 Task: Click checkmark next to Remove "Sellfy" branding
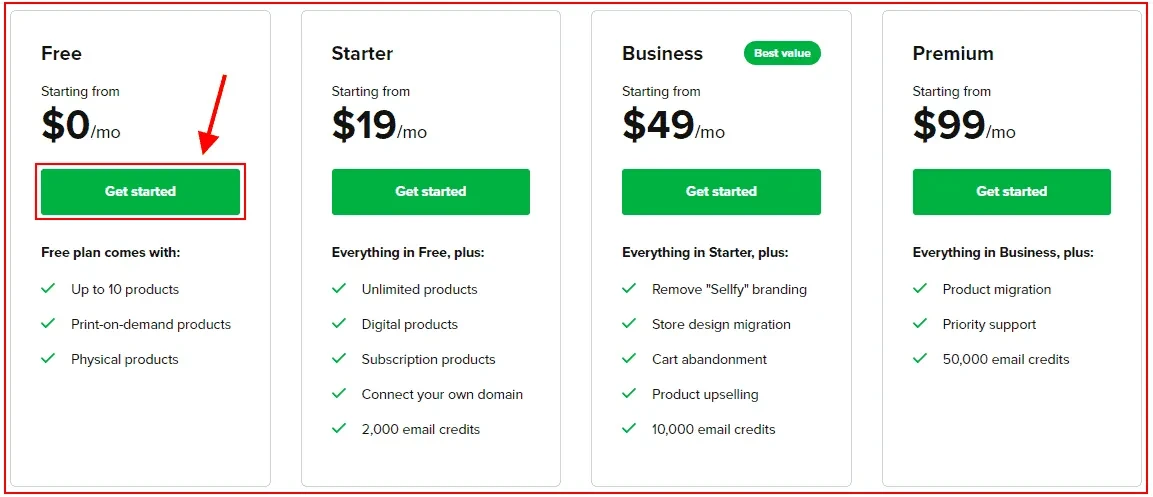point(629,289)
